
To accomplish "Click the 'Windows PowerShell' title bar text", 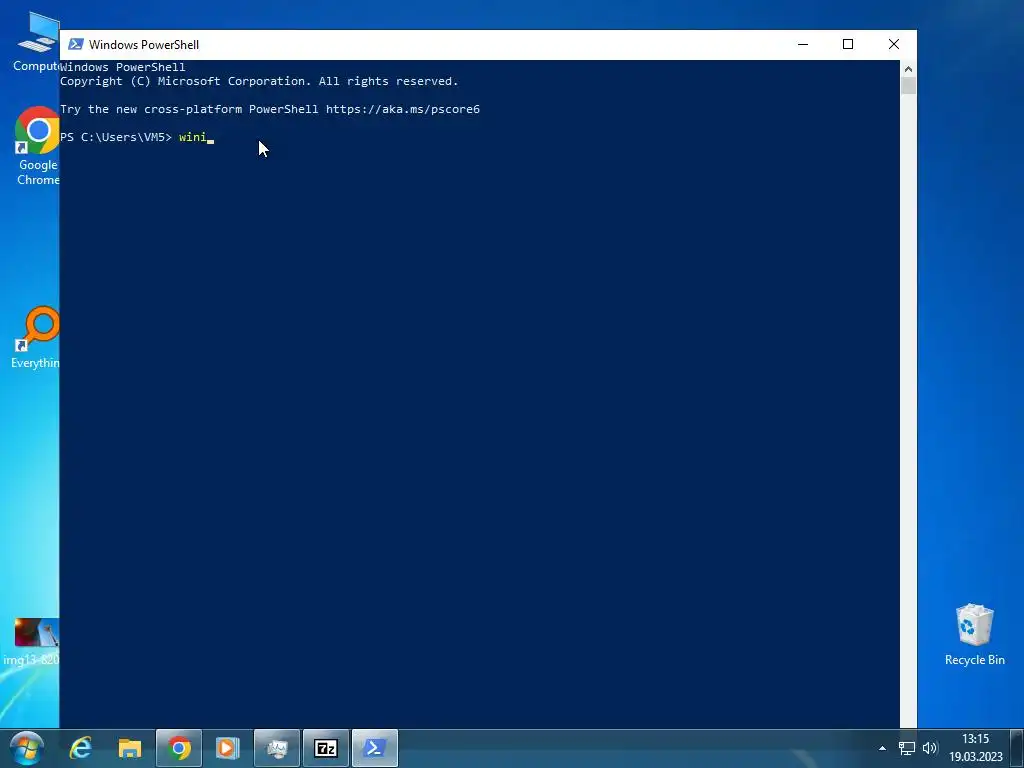I will pos(144,44).
